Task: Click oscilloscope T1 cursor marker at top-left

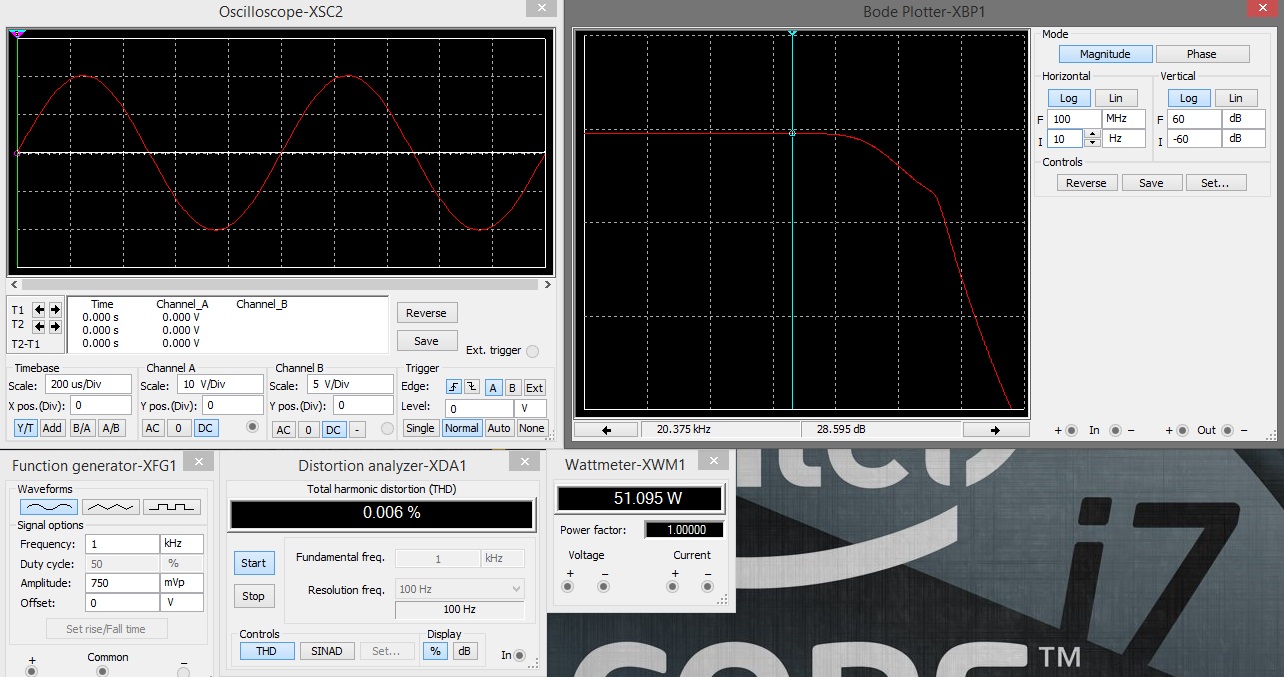Action: (17, 33)
